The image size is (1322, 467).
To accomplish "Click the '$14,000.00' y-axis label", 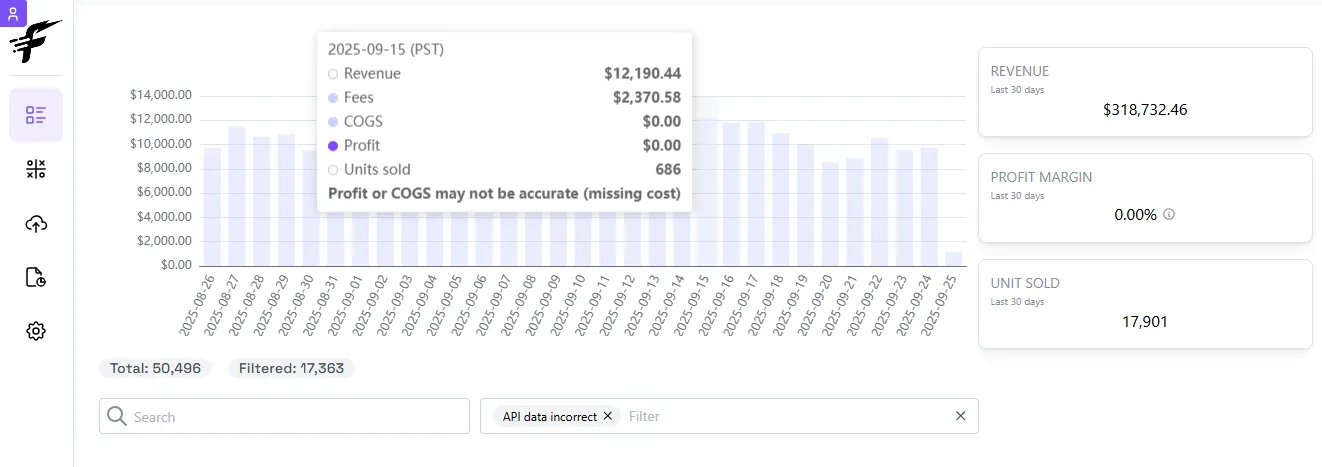I will pos(161,96).
